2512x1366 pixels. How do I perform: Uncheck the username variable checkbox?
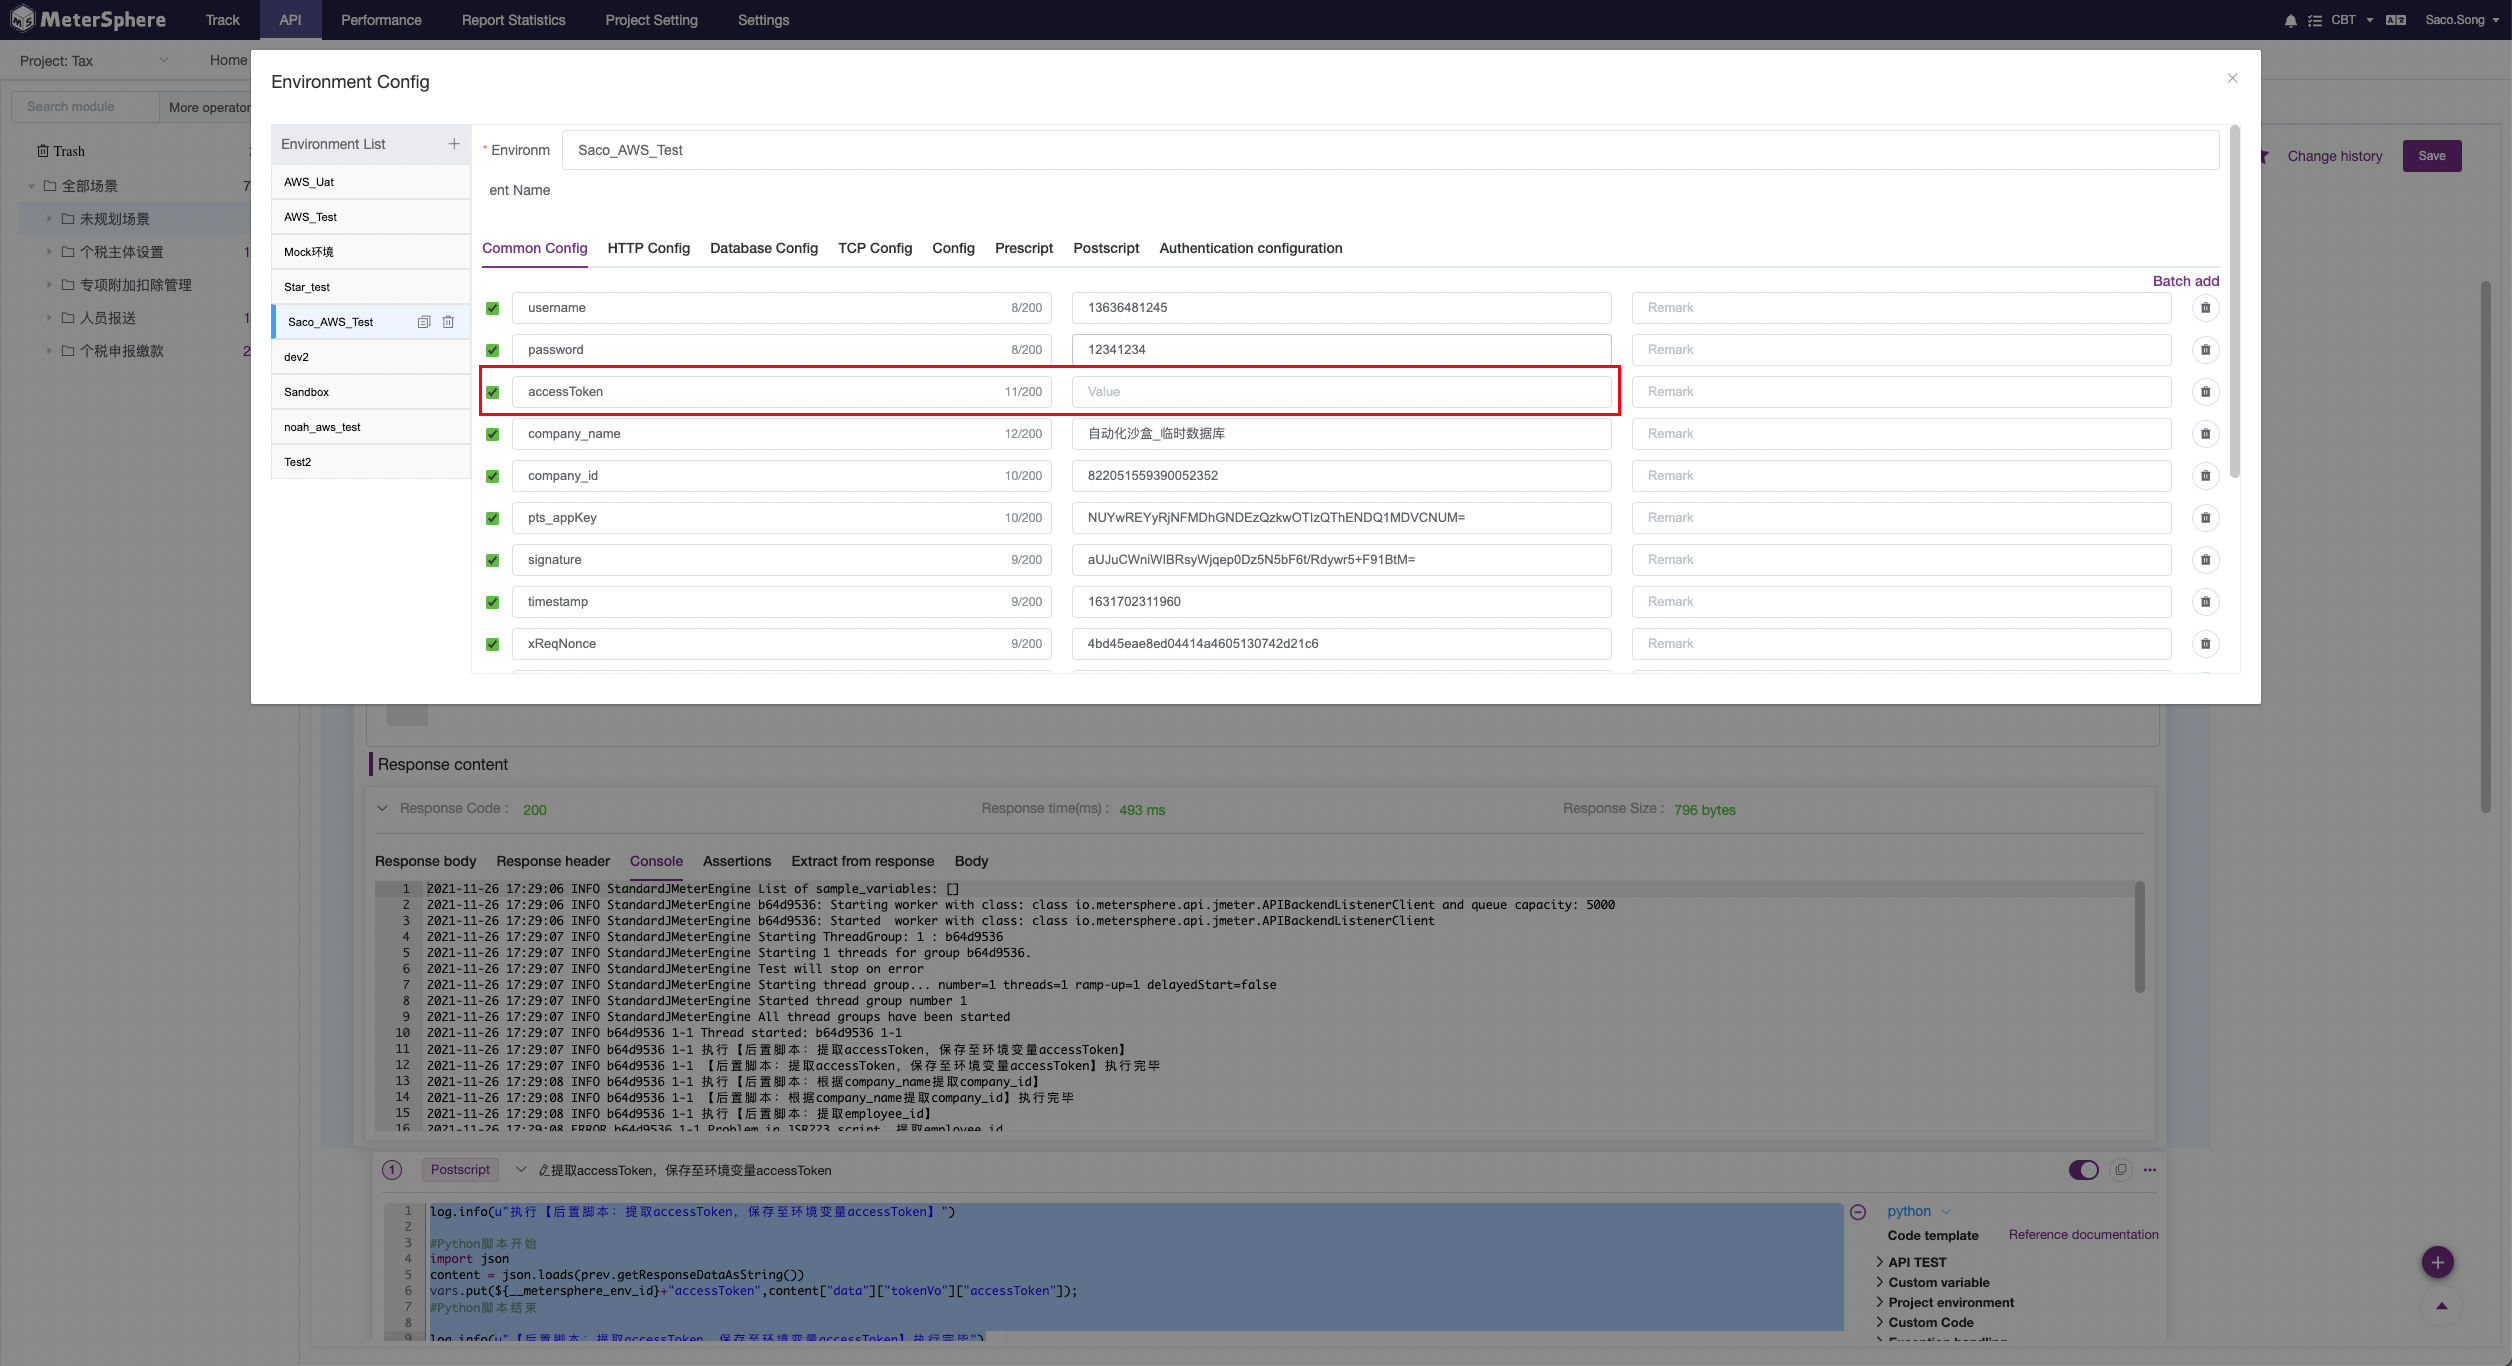click(x=492, y=308)
